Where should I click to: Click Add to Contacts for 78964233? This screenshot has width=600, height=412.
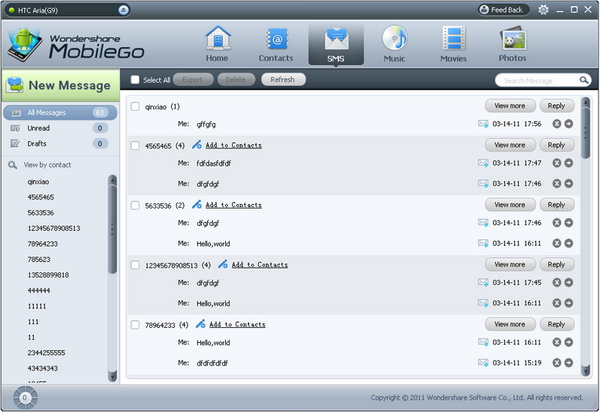pyautogui.click(x=237, y=324)
